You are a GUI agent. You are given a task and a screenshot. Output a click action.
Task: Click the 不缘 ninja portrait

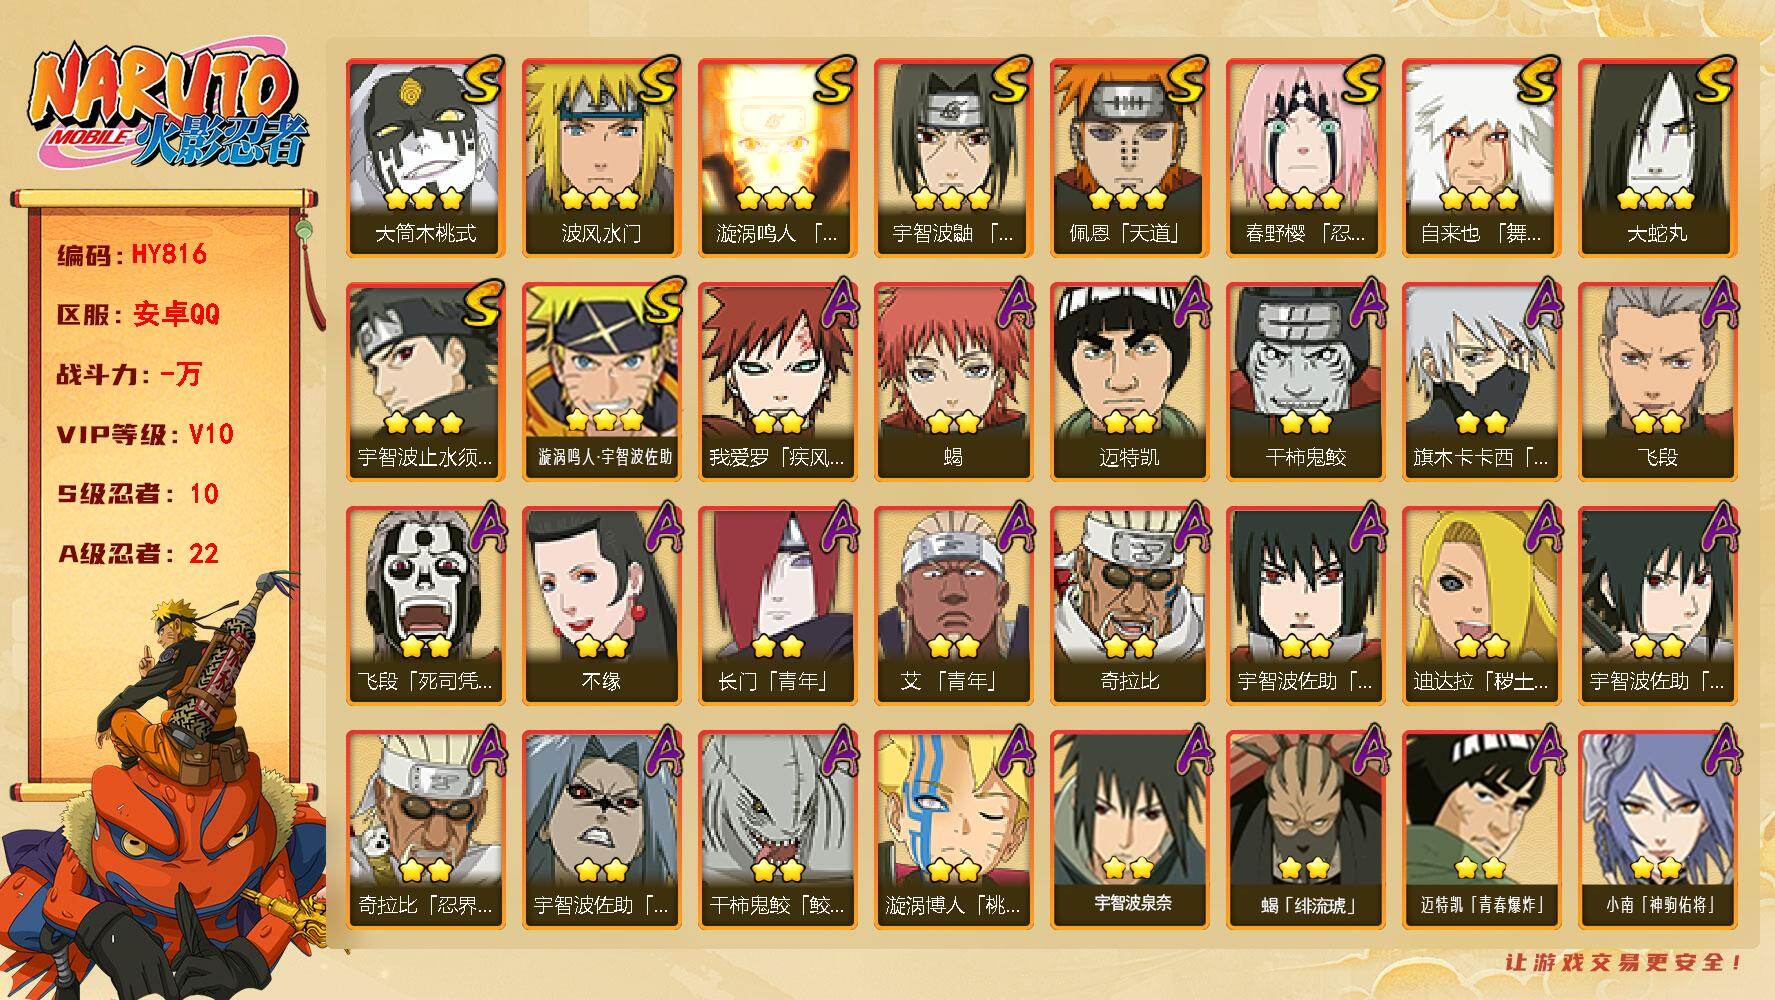(601, 606)
